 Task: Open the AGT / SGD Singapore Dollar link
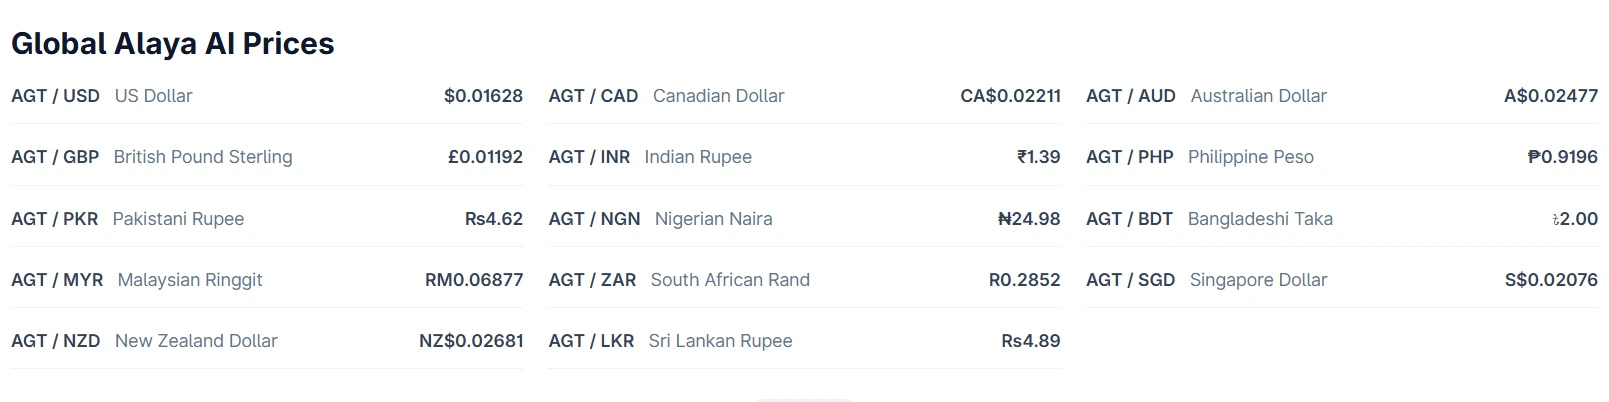click(x=1342, y=280)
